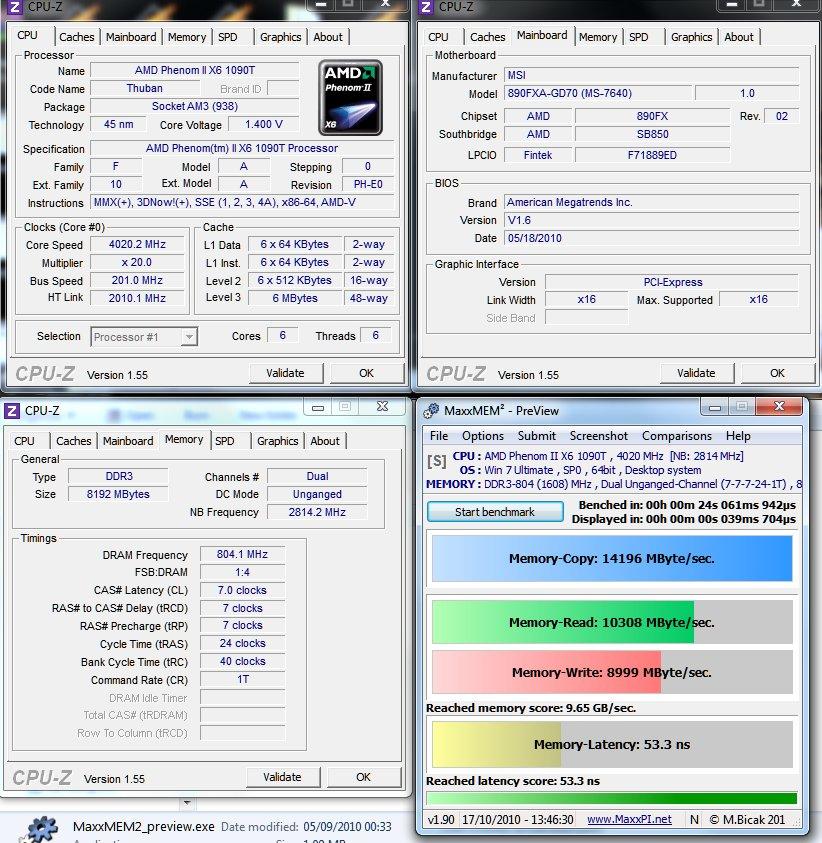Click OK in the Memory window
This screenshot has width=822, height=843.
pos(363,777)
